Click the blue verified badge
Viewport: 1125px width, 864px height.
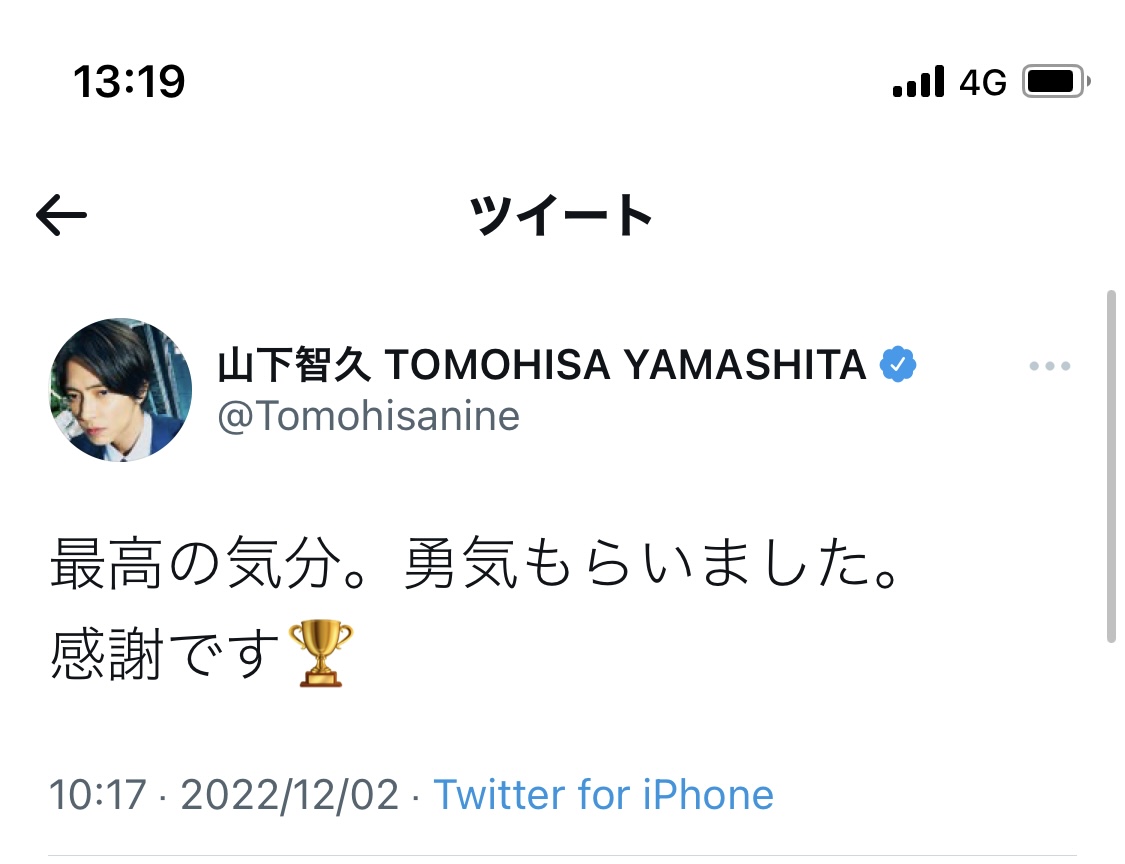coord(897,367)
